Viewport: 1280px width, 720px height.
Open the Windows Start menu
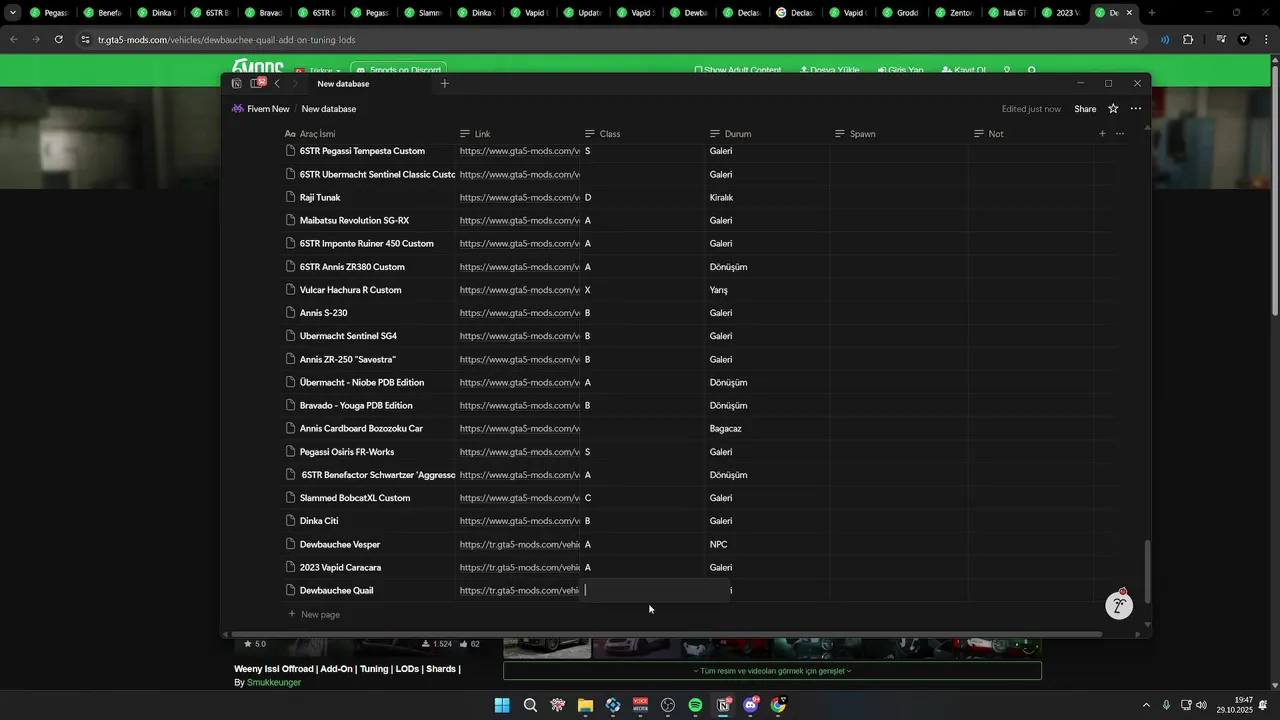coord(502,705)
